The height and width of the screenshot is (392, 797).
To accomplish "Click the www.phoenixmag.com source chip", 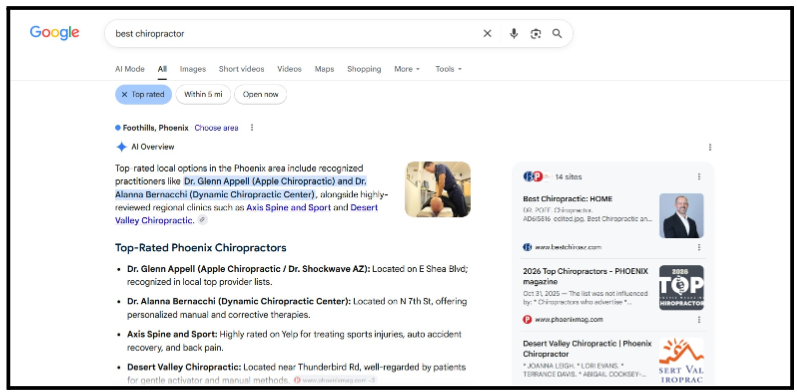I will tap(335, 380).
